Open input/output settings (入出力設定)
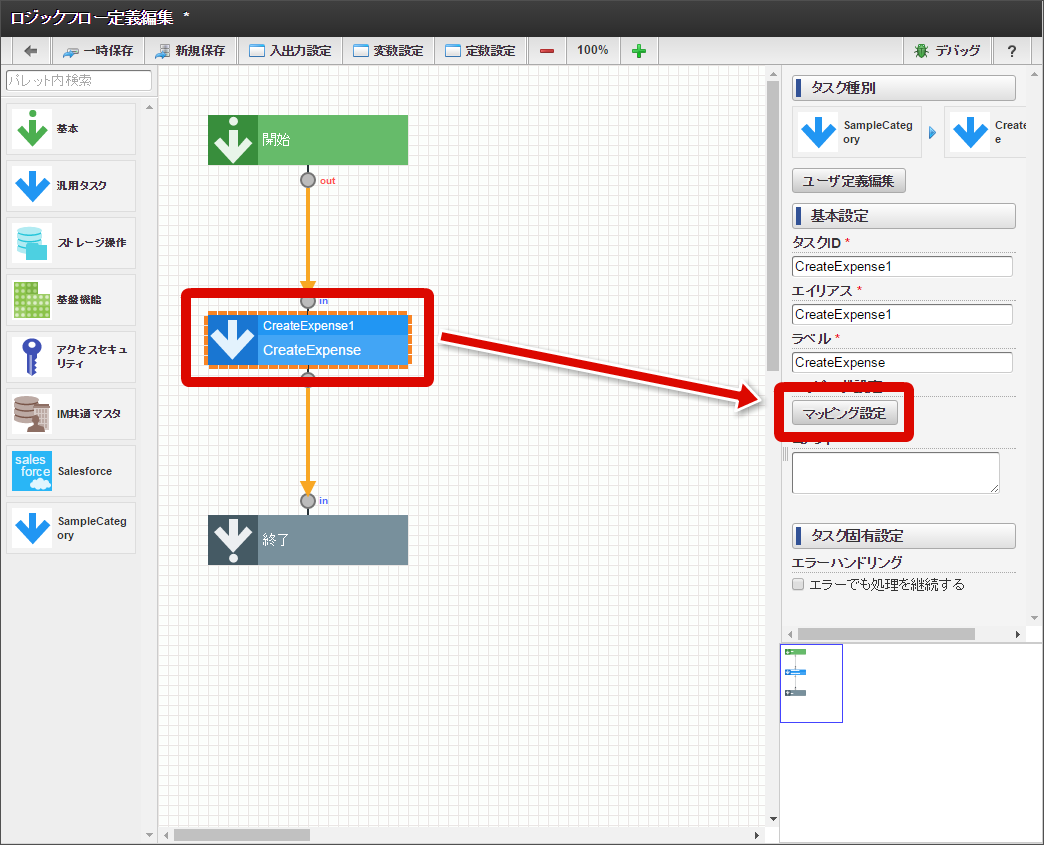The width and height of the screenshot is (1044, 845). (x=290, y=51)
